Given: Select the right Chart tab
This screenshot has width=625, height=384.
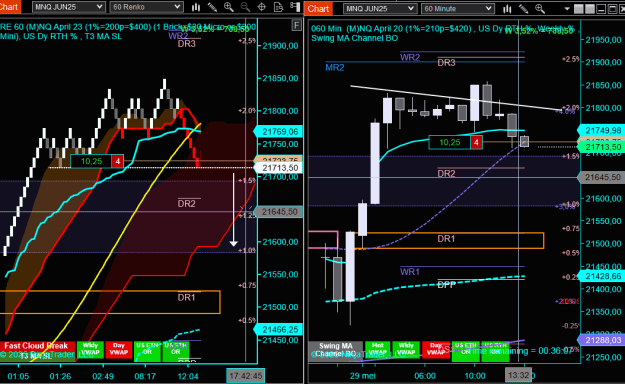Looking at the screenshot, I should pos(318,8).
